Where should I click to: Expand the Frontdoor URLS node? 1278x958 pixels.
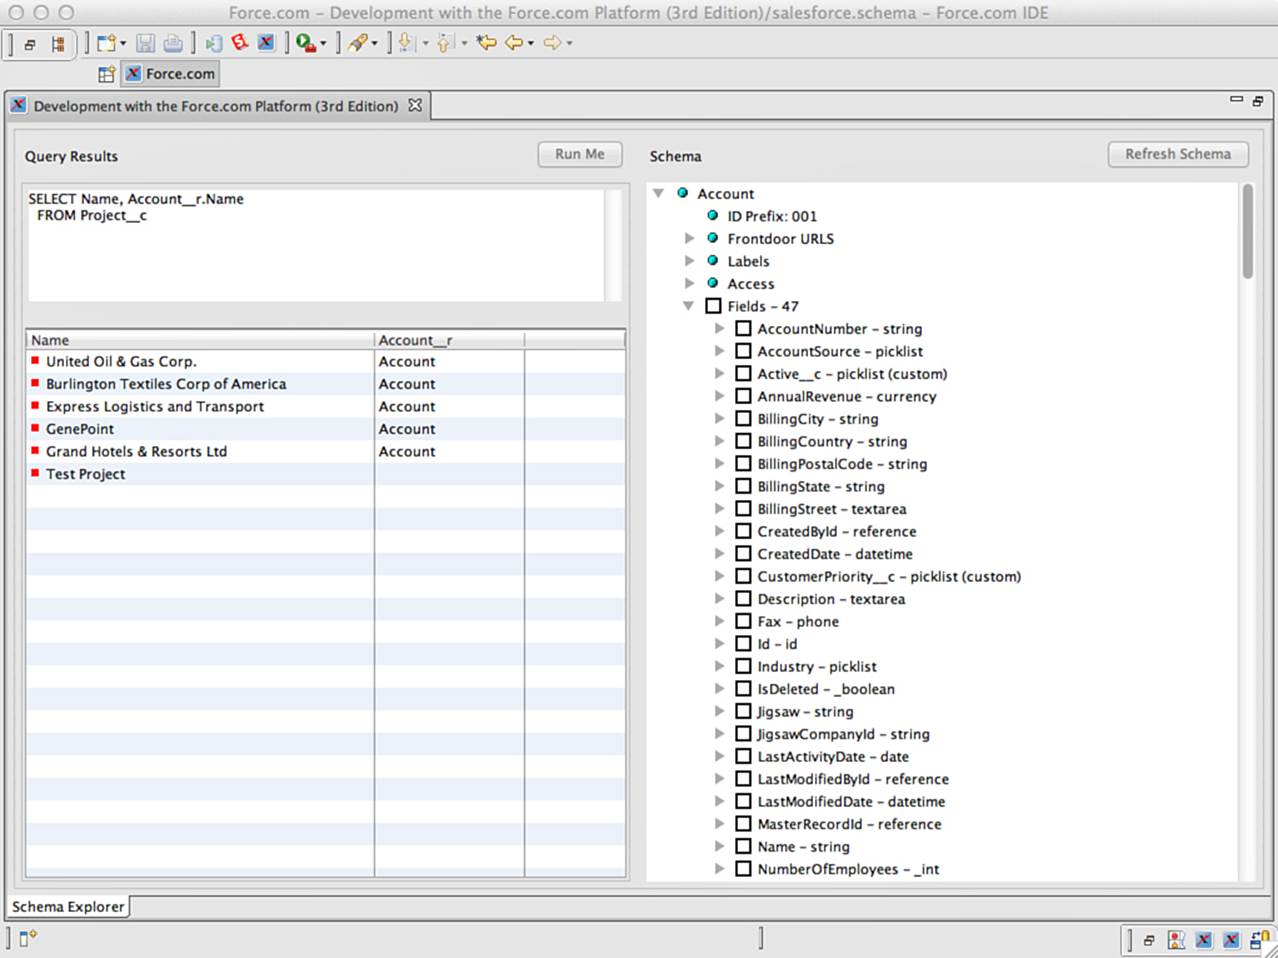[689, 238]
